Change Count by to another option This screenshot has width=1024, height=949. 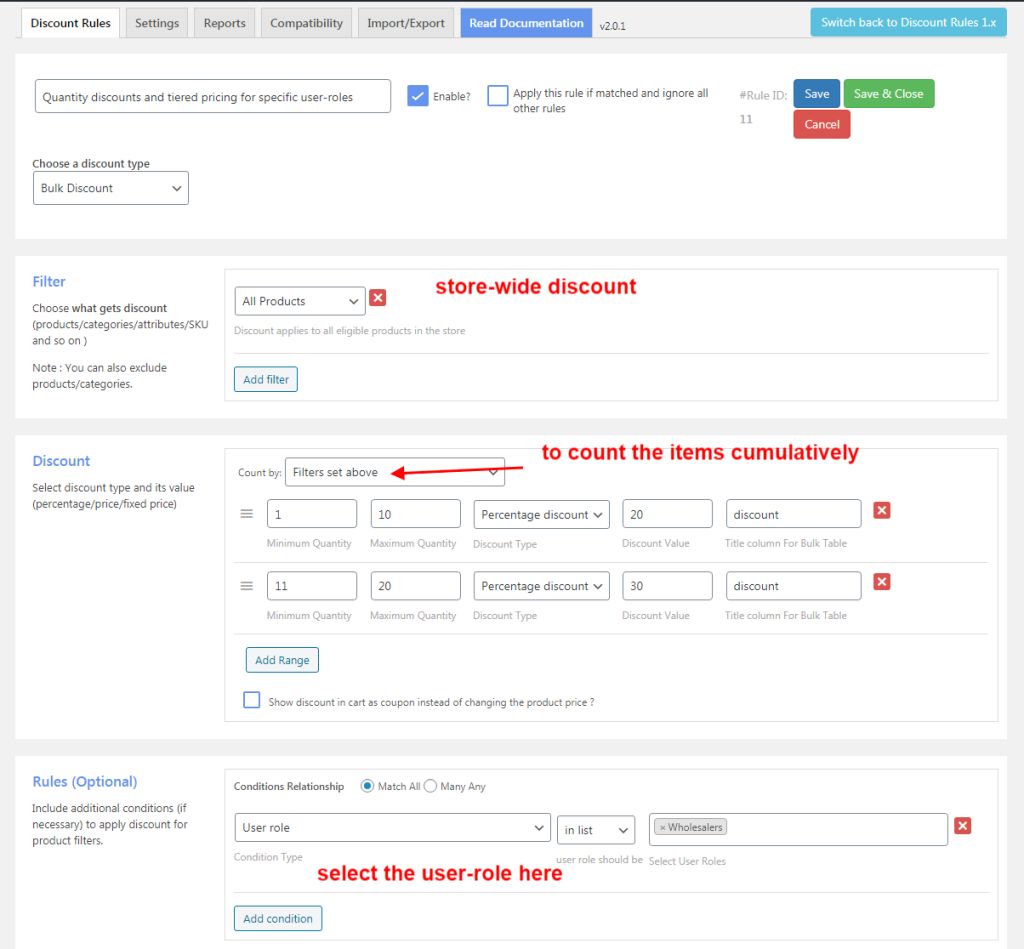coord(395,471)
